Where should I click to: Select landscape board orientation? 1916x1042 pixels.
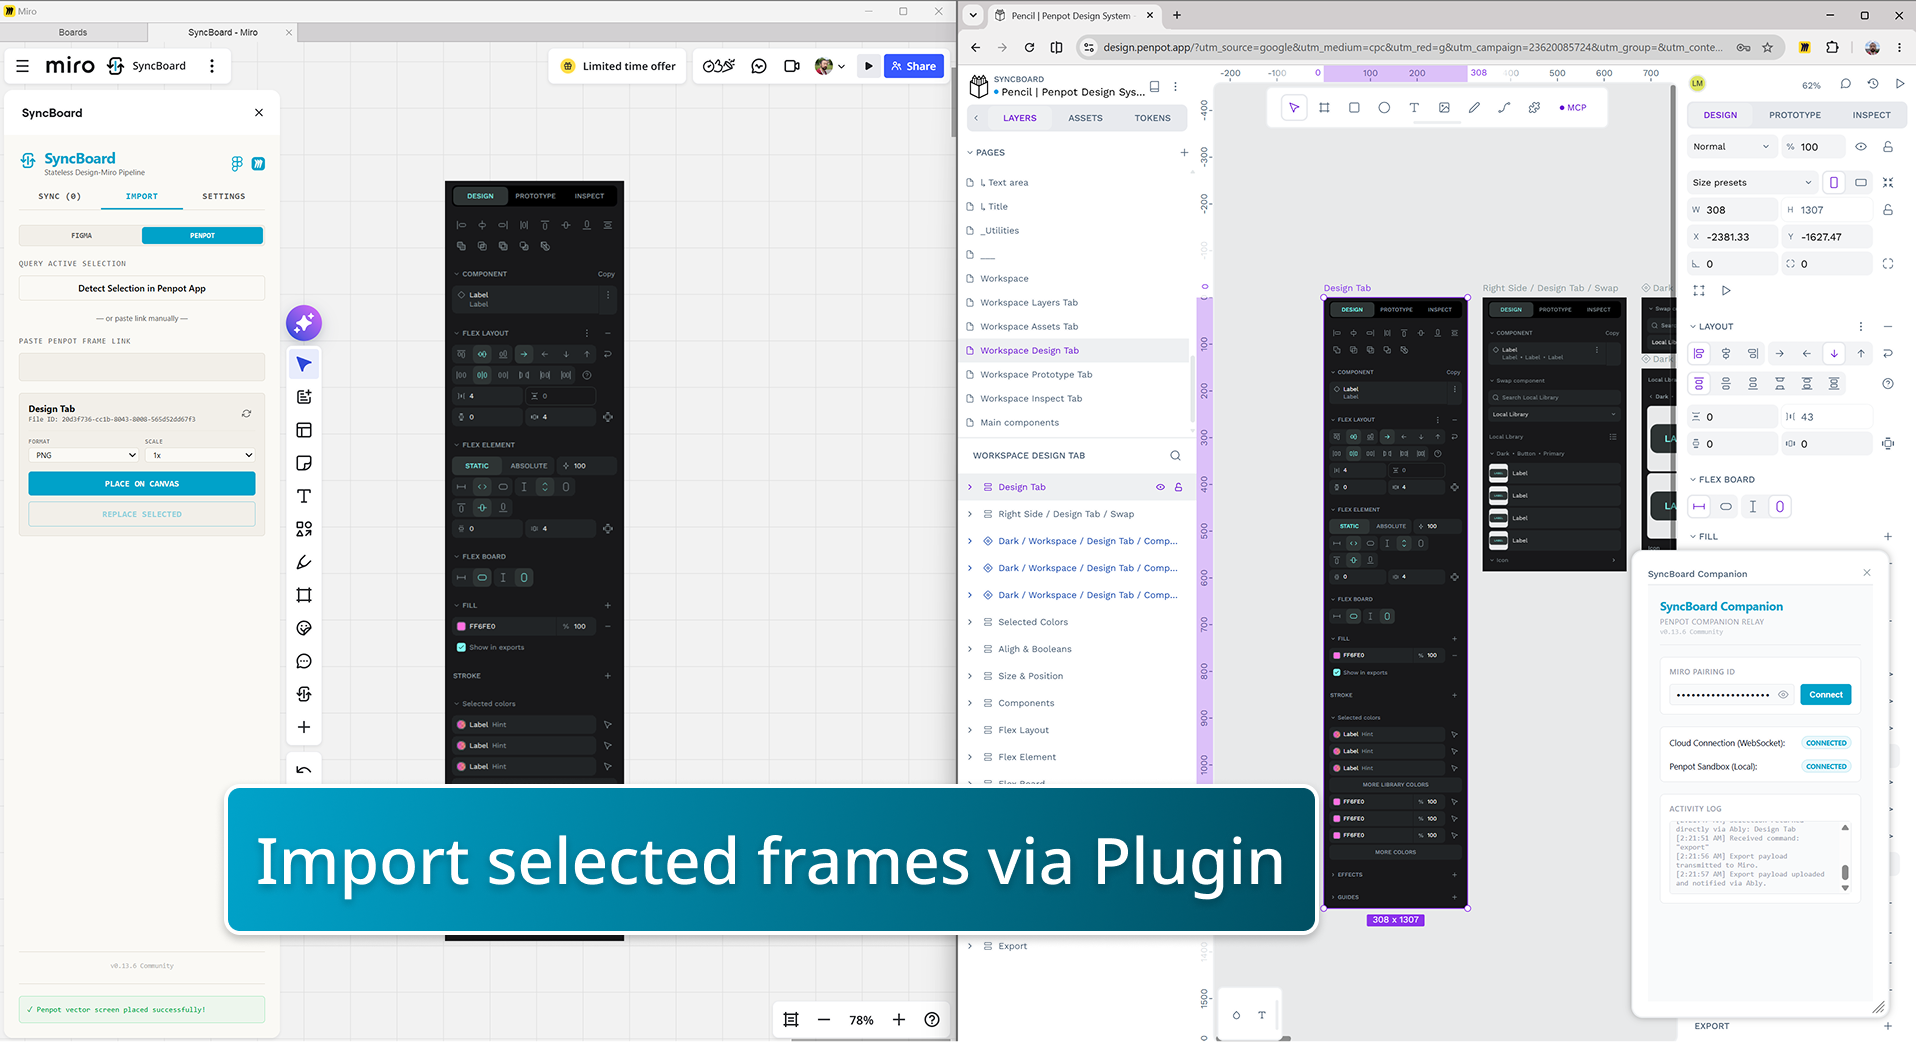(1861, 183)
